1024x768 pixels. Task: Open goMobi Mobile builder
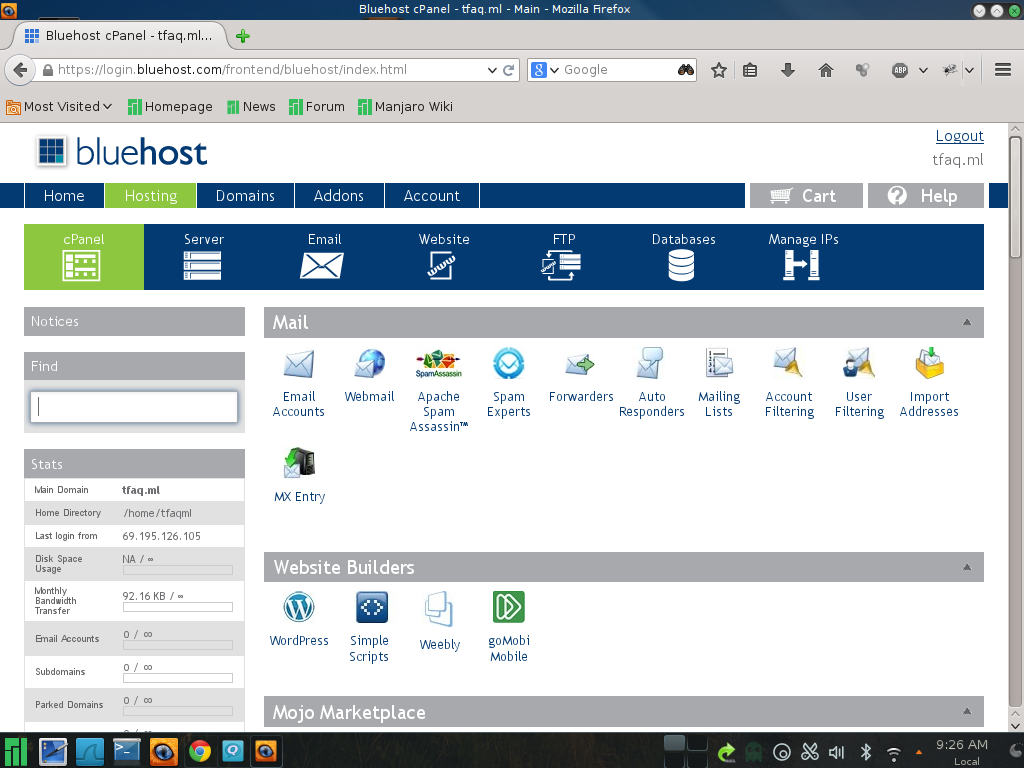(x=508, y=608)
